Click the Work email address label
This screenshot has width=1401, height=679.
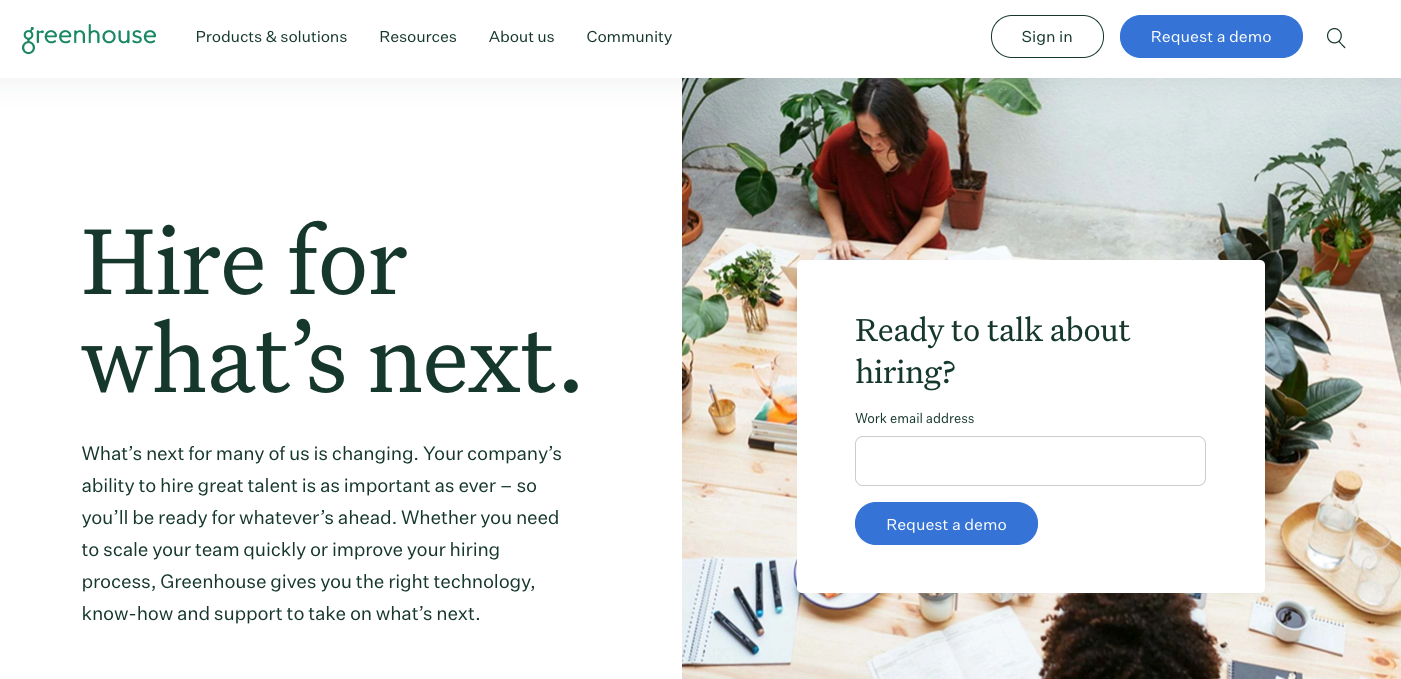(914, 418)
